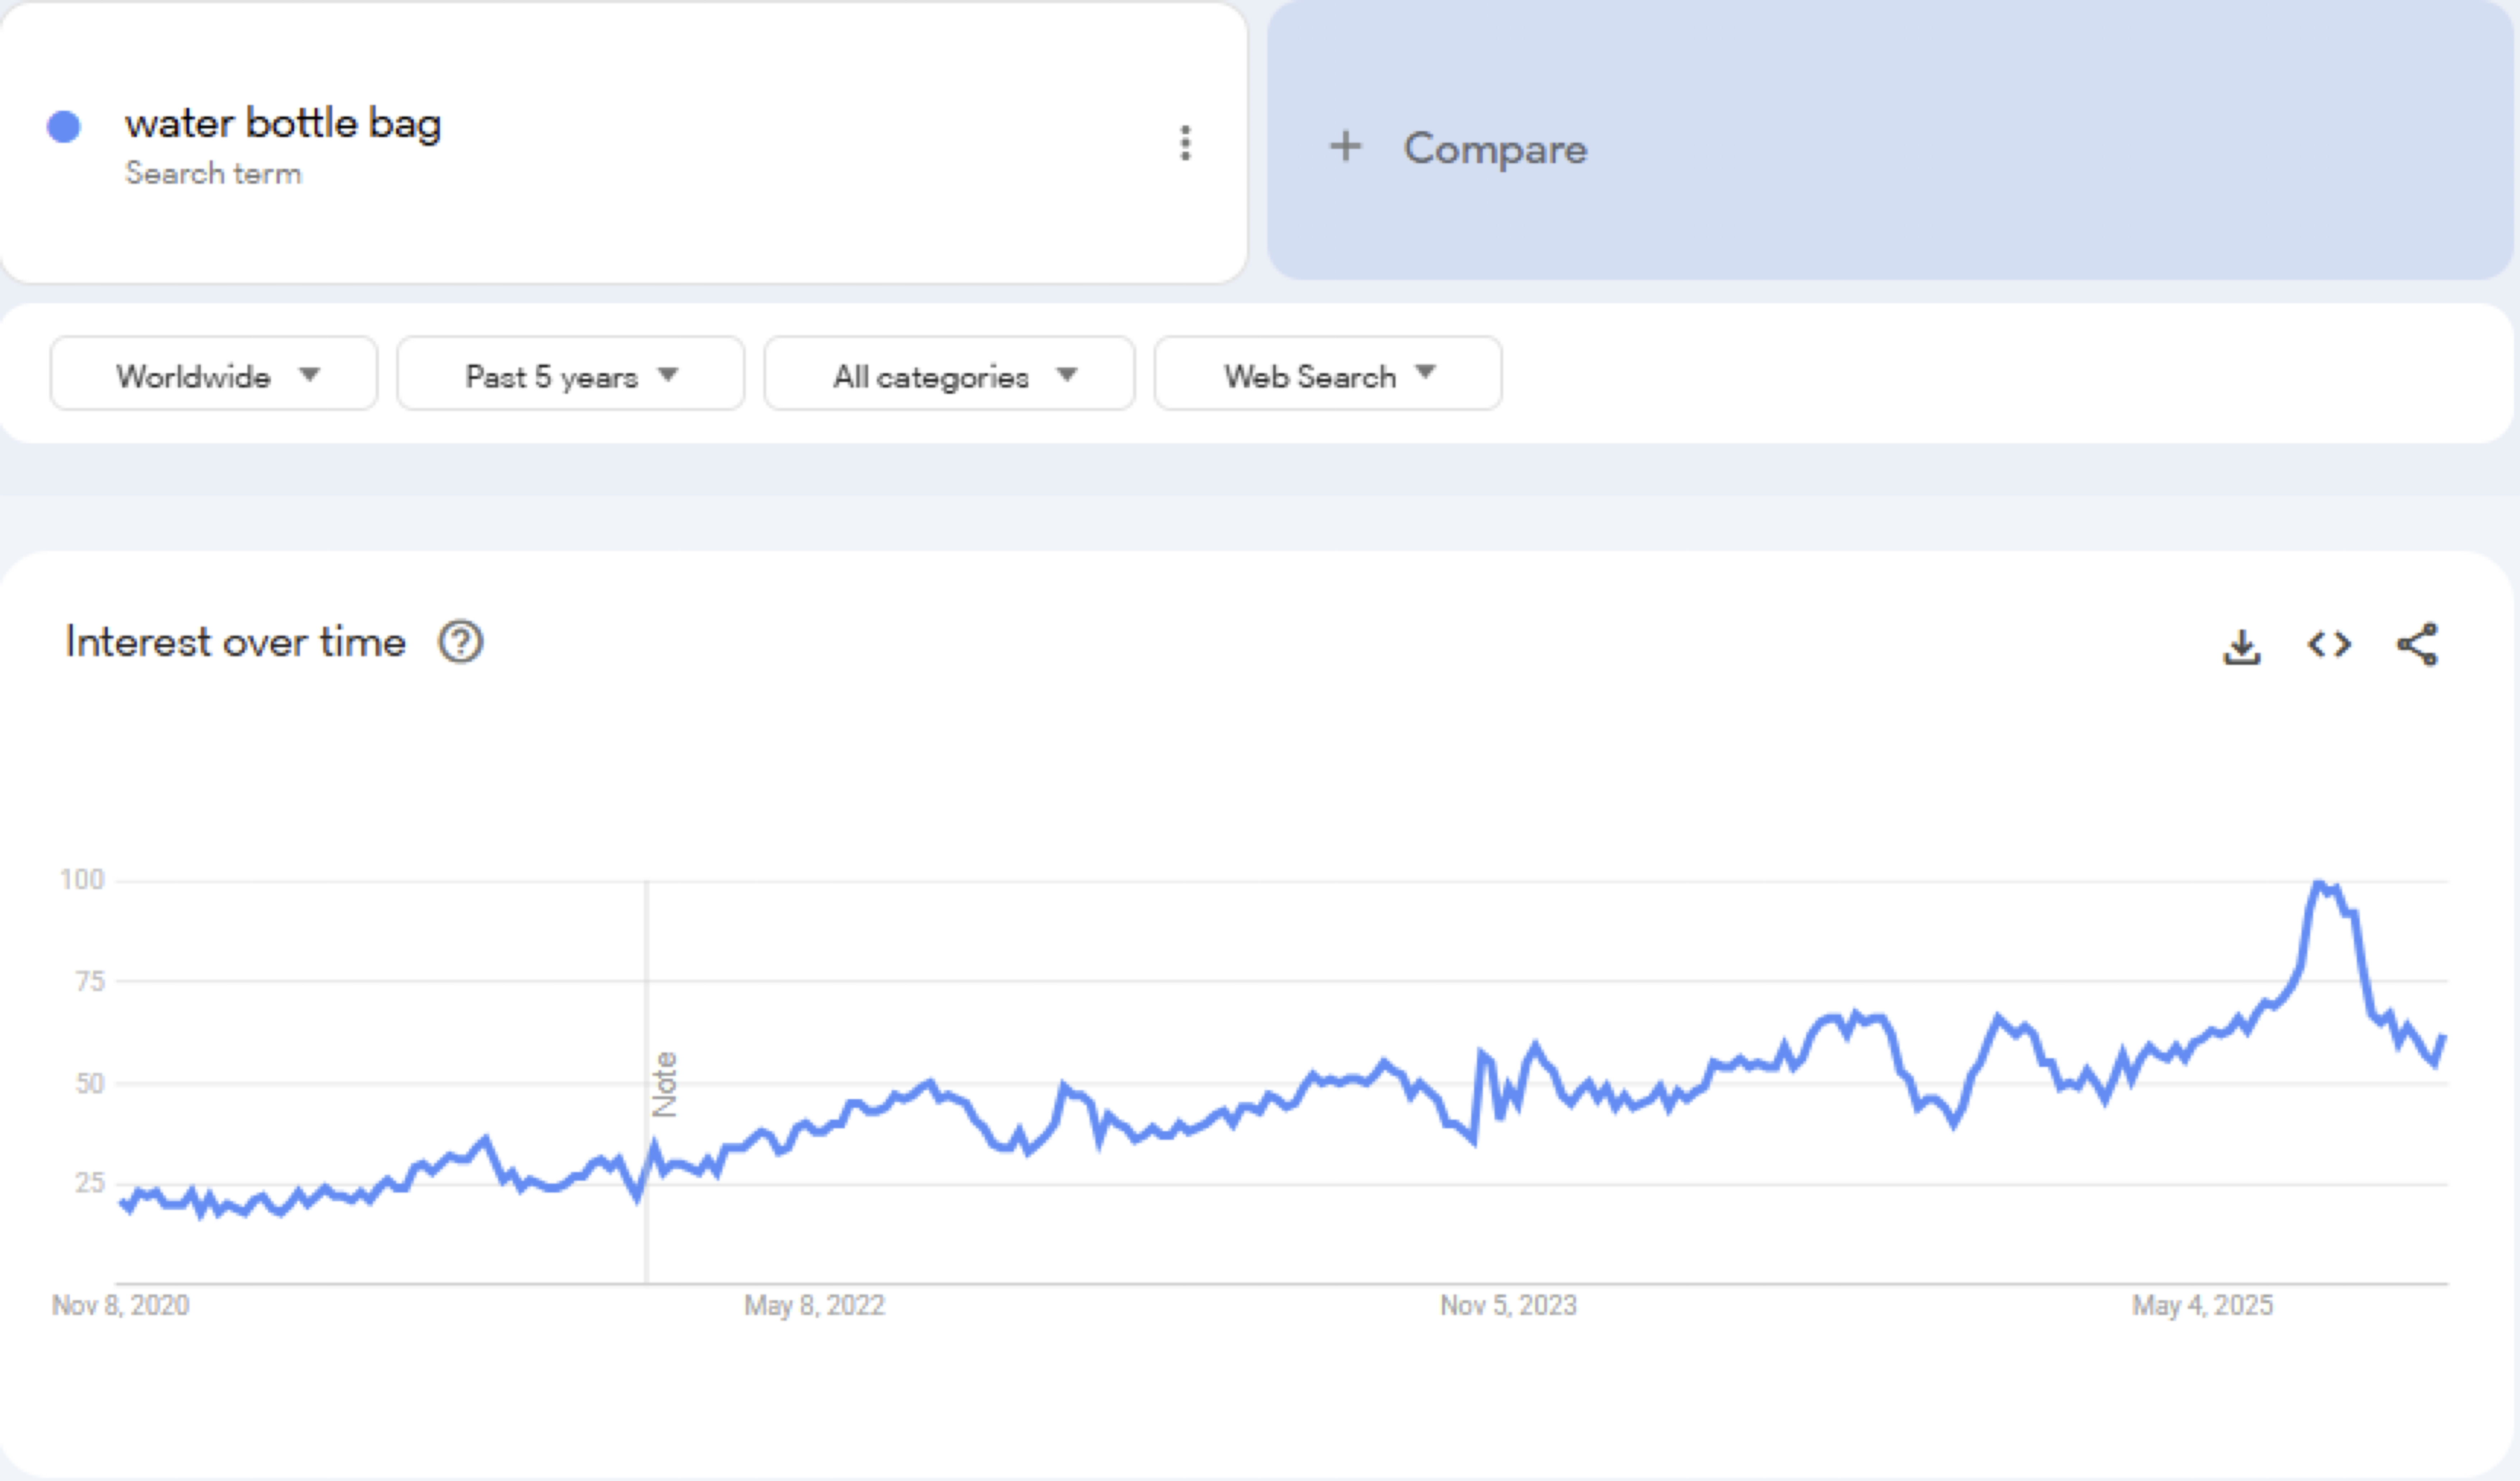Open help for Interest over time
The width and height of the screenshot is (2520, 1481).
click(x=461, y=642)
